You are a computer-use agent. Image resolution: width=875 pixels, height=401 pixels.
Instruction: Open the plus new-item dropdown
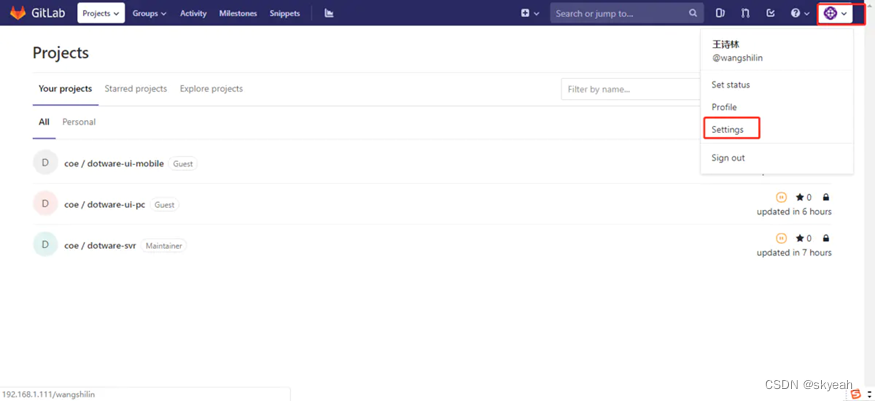(530, 13)
